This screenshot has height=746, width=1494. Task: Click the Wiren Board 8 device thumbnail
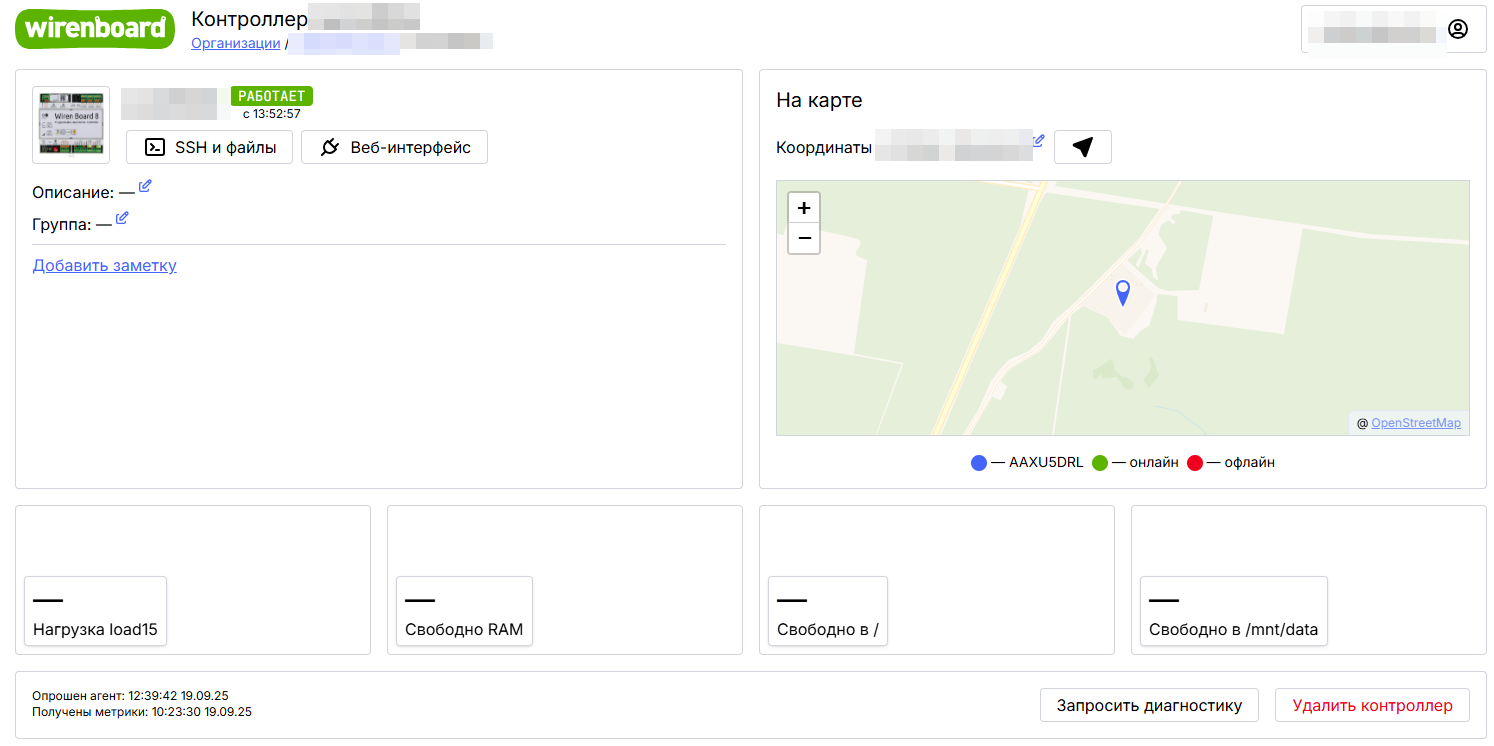click(71, 125)
